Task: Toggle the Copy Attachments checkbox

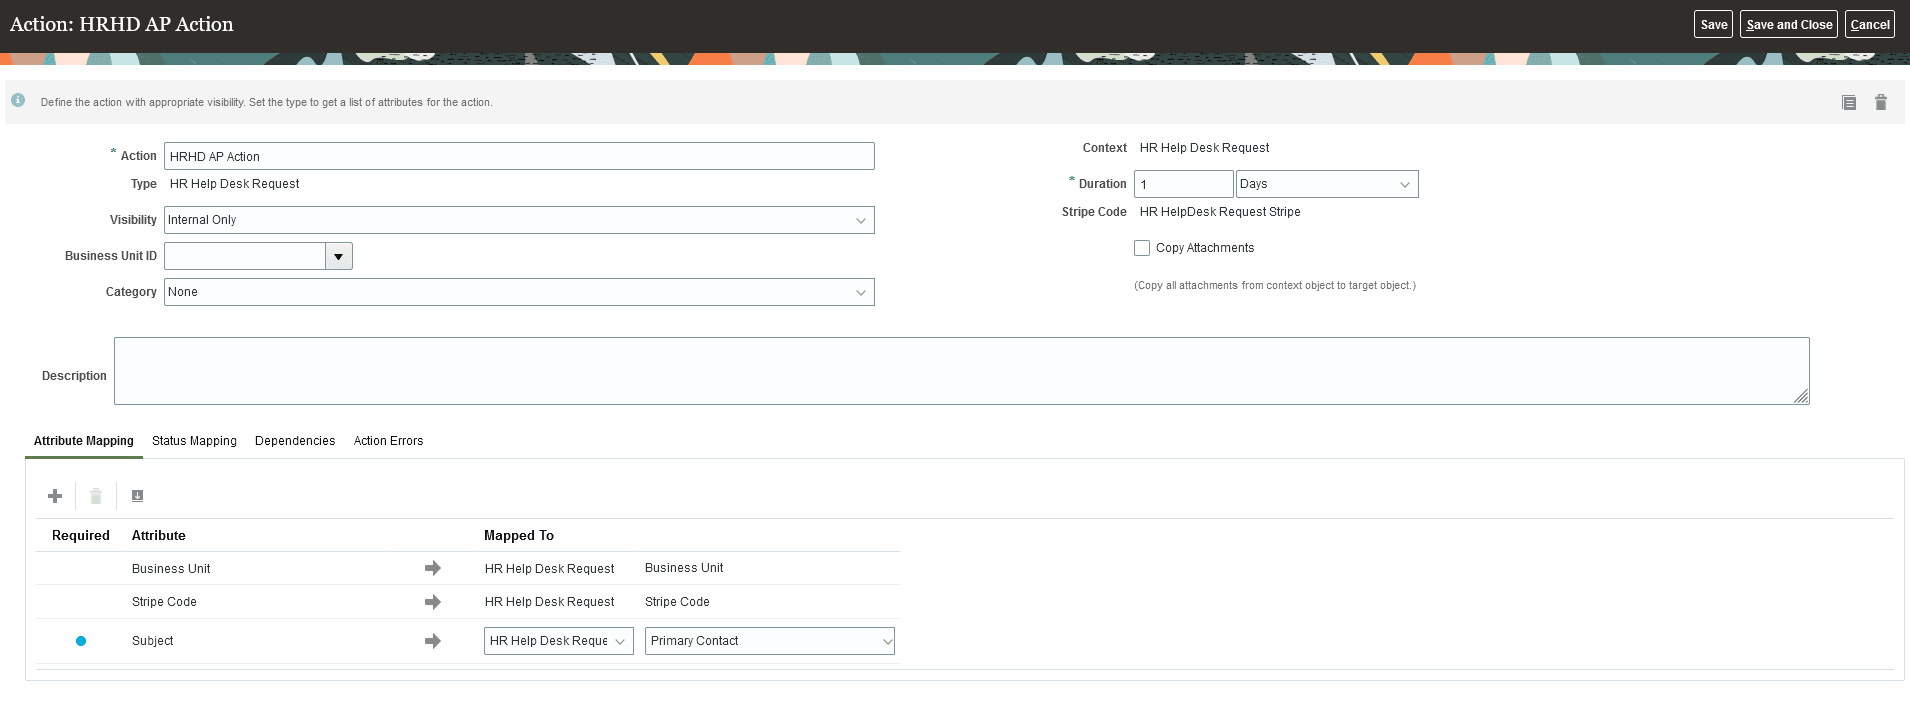Action: pos(1142,248)
